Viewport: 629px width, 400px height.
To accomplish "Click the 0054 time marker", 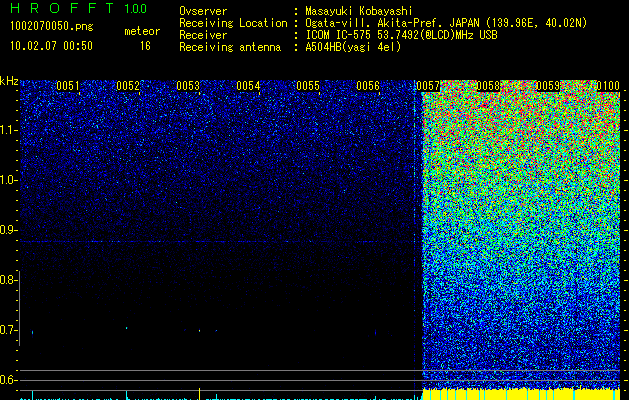I will (x=248, y=86).
